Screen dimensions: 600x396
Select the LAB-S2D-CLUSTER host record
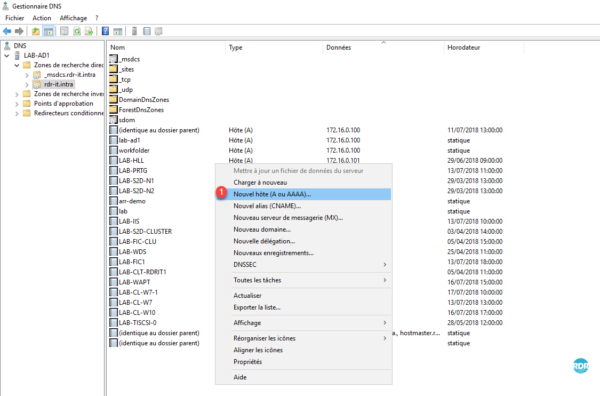pyautogui.click(x=145, y=231)
